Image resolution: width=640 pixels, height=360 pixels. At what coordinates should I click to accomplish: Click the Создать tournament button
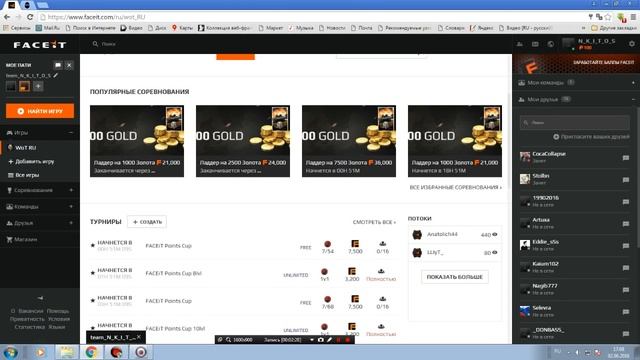(147, 222)
